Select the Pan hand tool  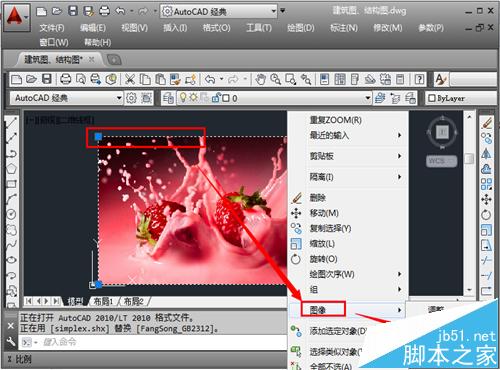[260, 79]
